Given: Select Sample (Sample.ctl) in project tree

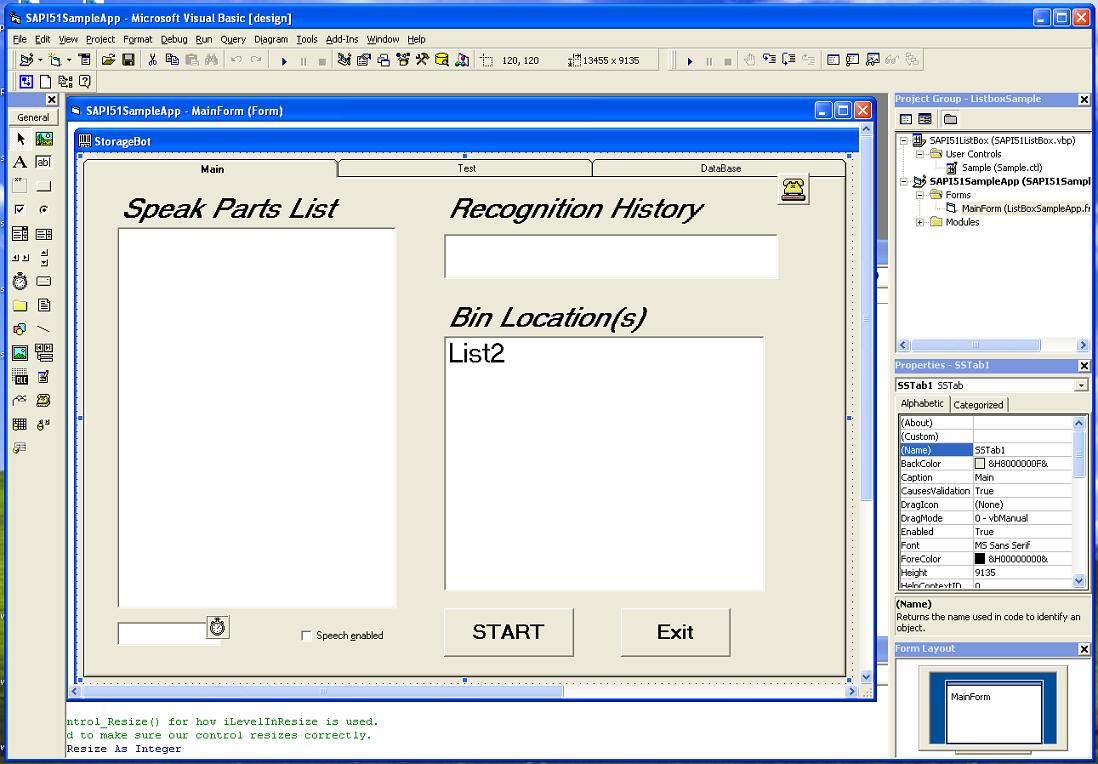Looking at the screenshot, I should tap(1002, 168).
